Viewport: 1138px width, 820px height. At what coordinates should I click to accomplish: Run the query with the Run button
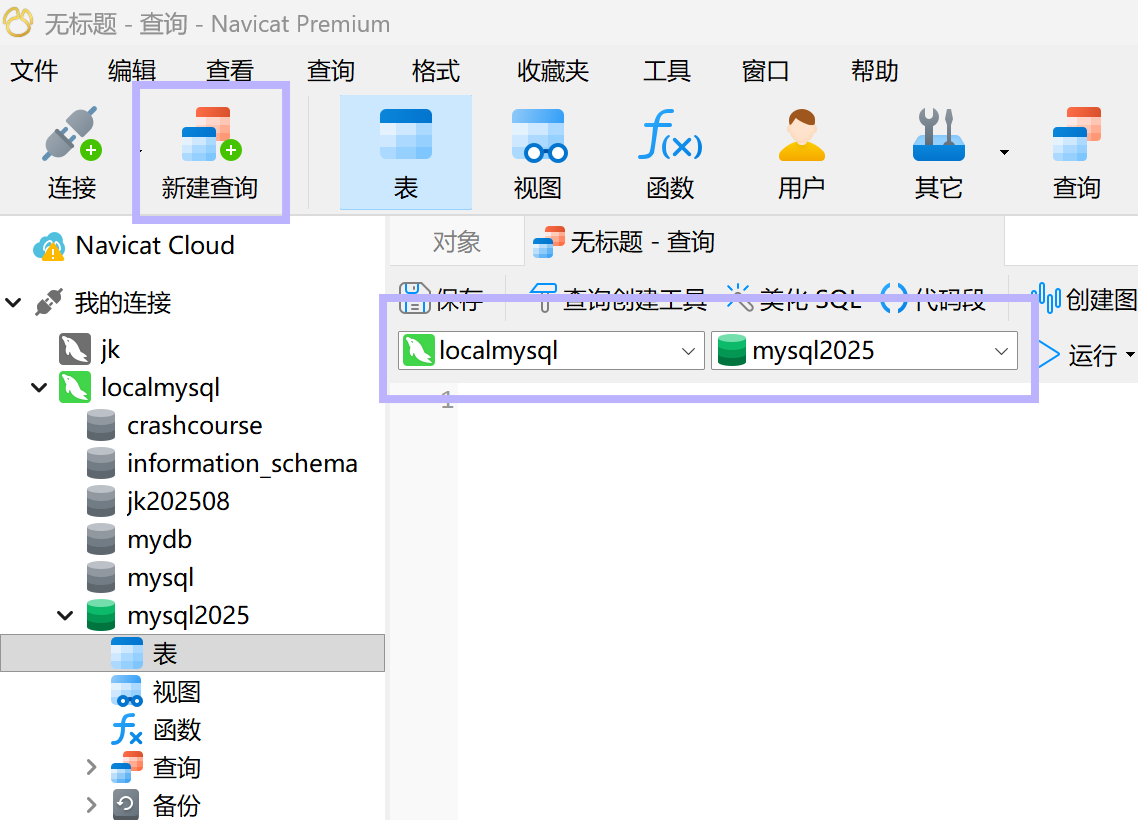1079,355
